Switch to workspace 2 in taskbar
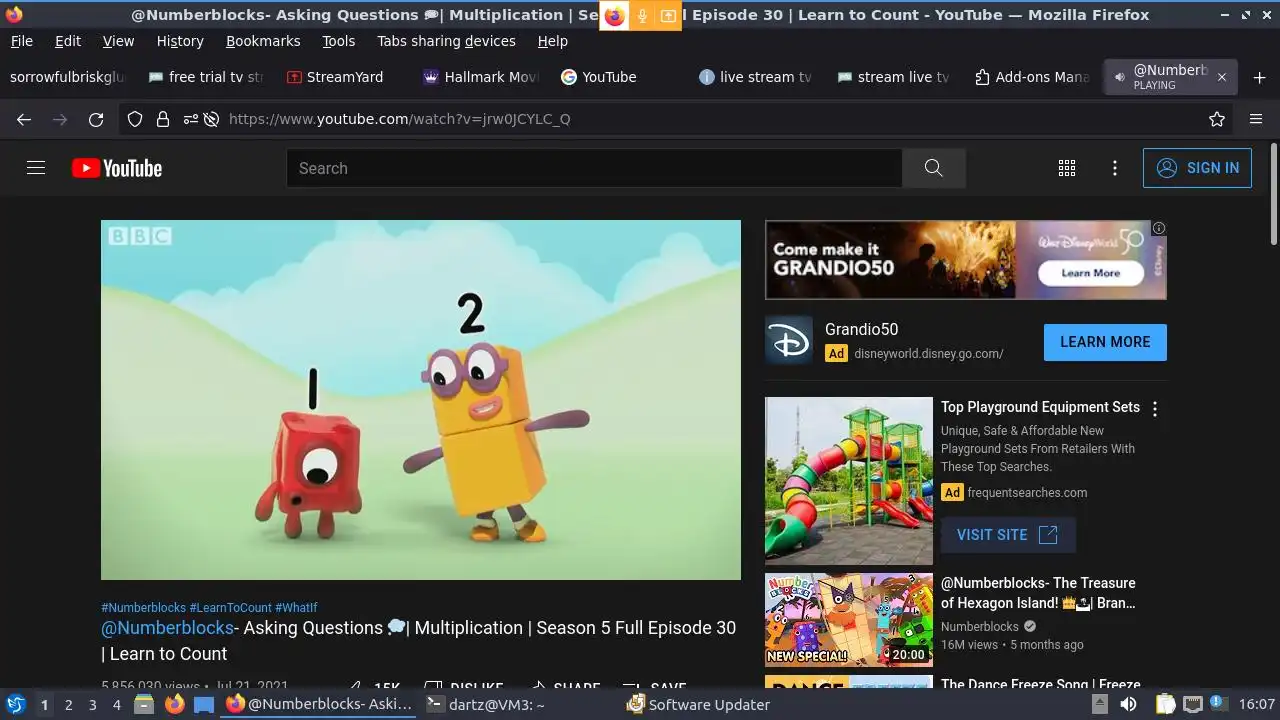Image resolution: width=1280 pixels, height=720 pixels. pyautogui.click(x=68, y=704)
